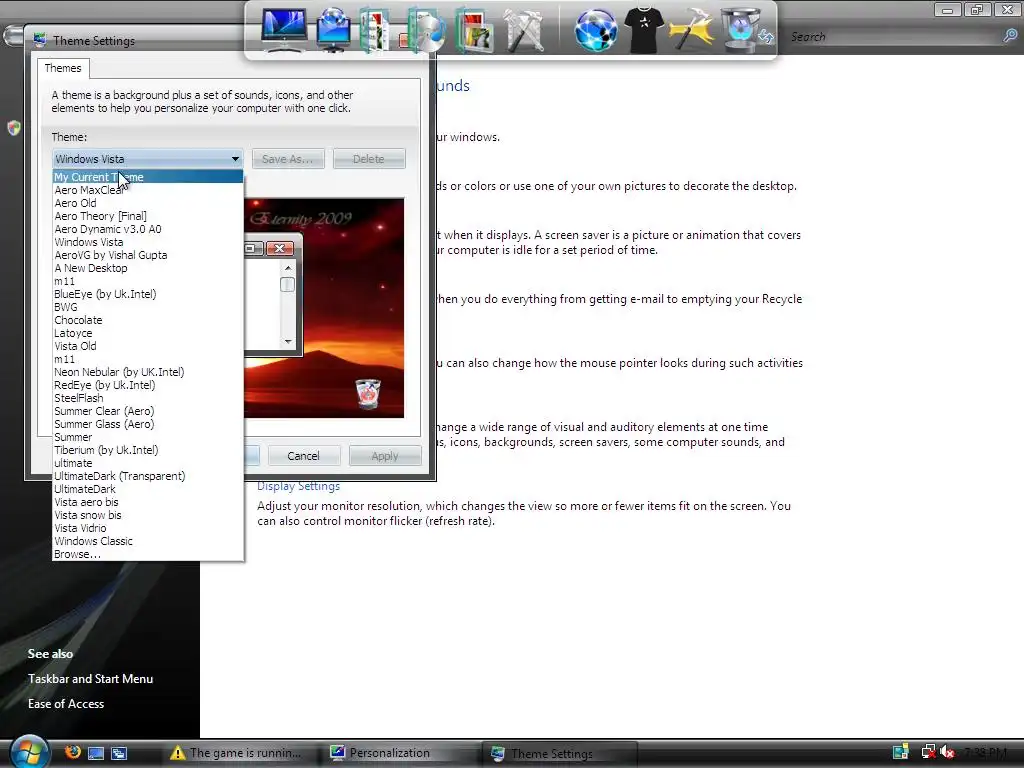Screen dimensions: 1024x768
Task: Select Aero Theory [Final] theme
Action: tap(148, 216)
